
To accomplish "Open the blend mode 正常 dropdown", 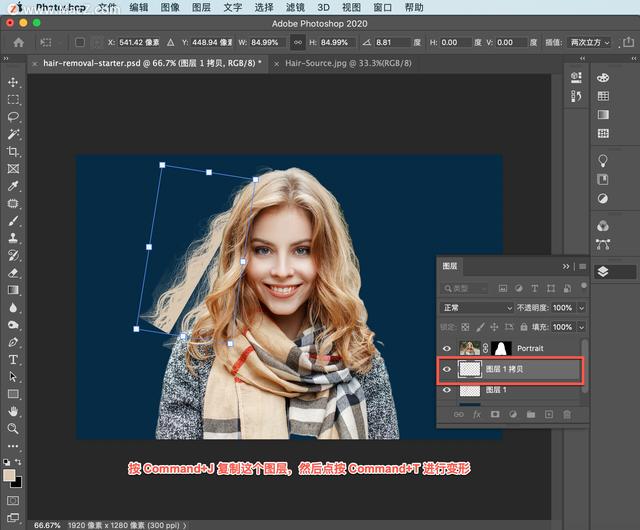I will coord(477,308).
